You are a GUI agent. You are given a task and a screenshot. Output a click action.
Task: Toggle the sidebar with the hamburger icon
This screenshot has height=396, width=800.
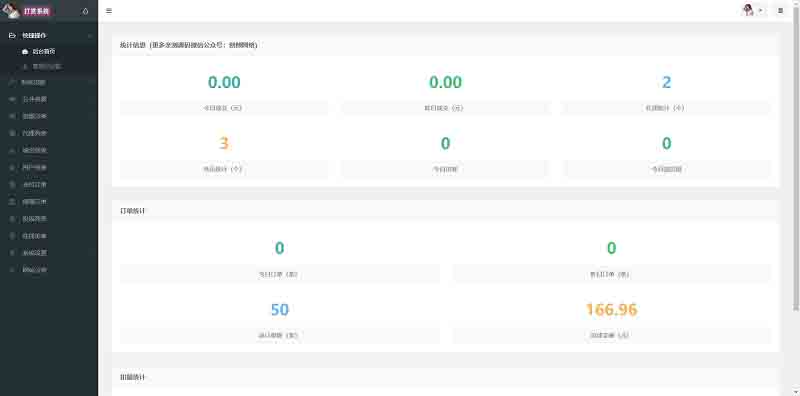pyautogui.click(x=109, y=11)
